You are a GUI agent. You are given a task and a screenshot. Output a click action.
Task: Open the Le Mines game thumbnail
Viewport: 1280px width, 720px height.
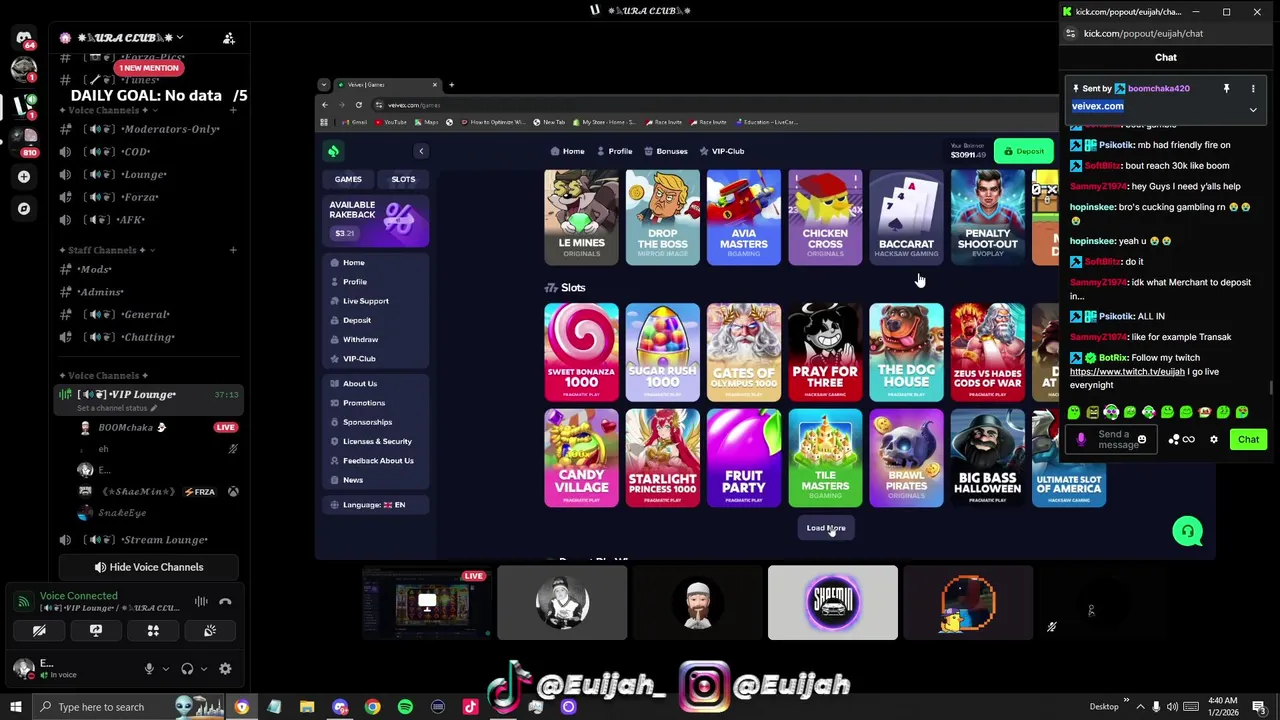[x=581, y=217]
